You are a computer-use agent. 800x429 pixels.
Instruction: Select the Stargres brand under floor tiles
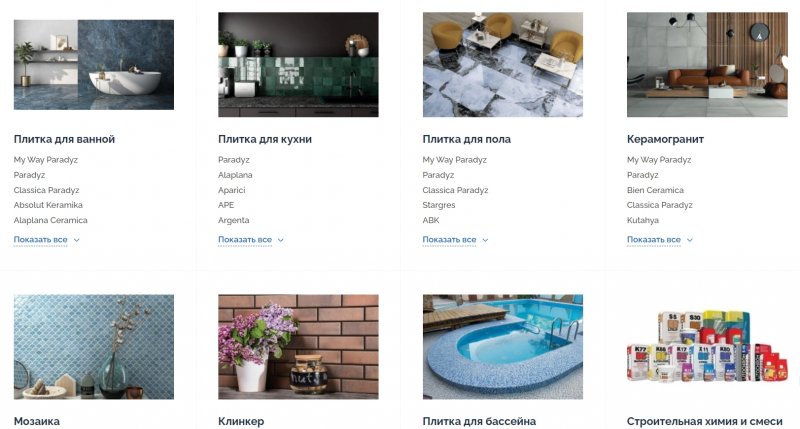click(439, 205)
